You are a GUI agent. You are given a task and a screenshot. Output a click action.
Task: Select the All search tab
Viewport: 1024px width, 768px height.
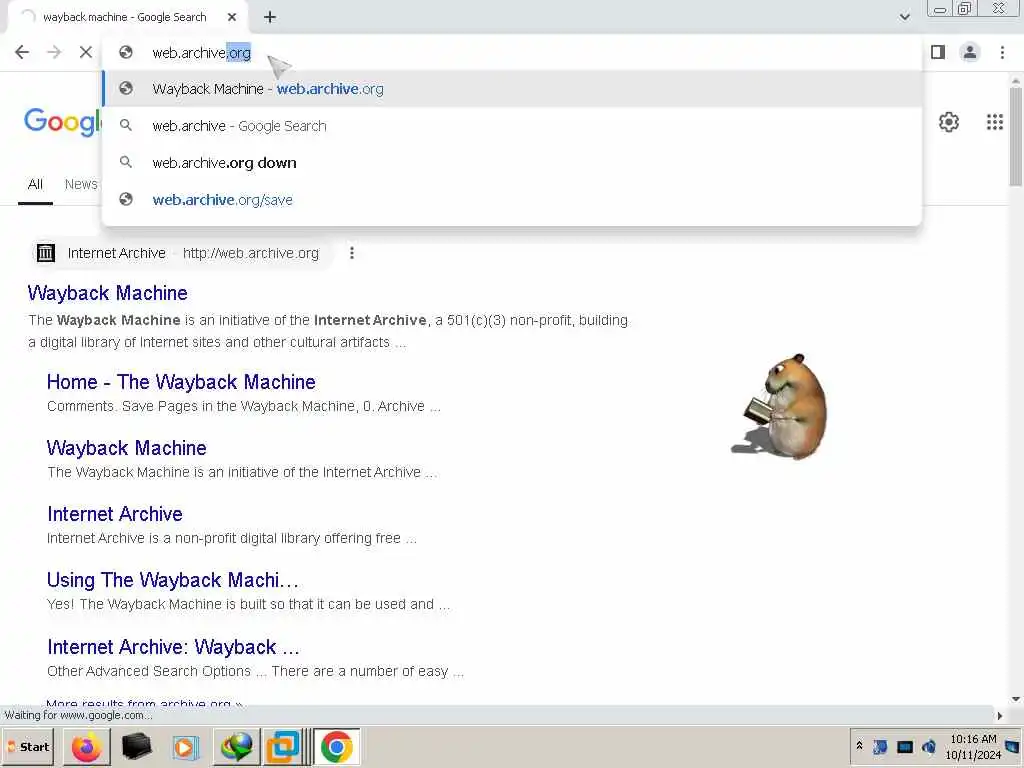coord(35,184)
